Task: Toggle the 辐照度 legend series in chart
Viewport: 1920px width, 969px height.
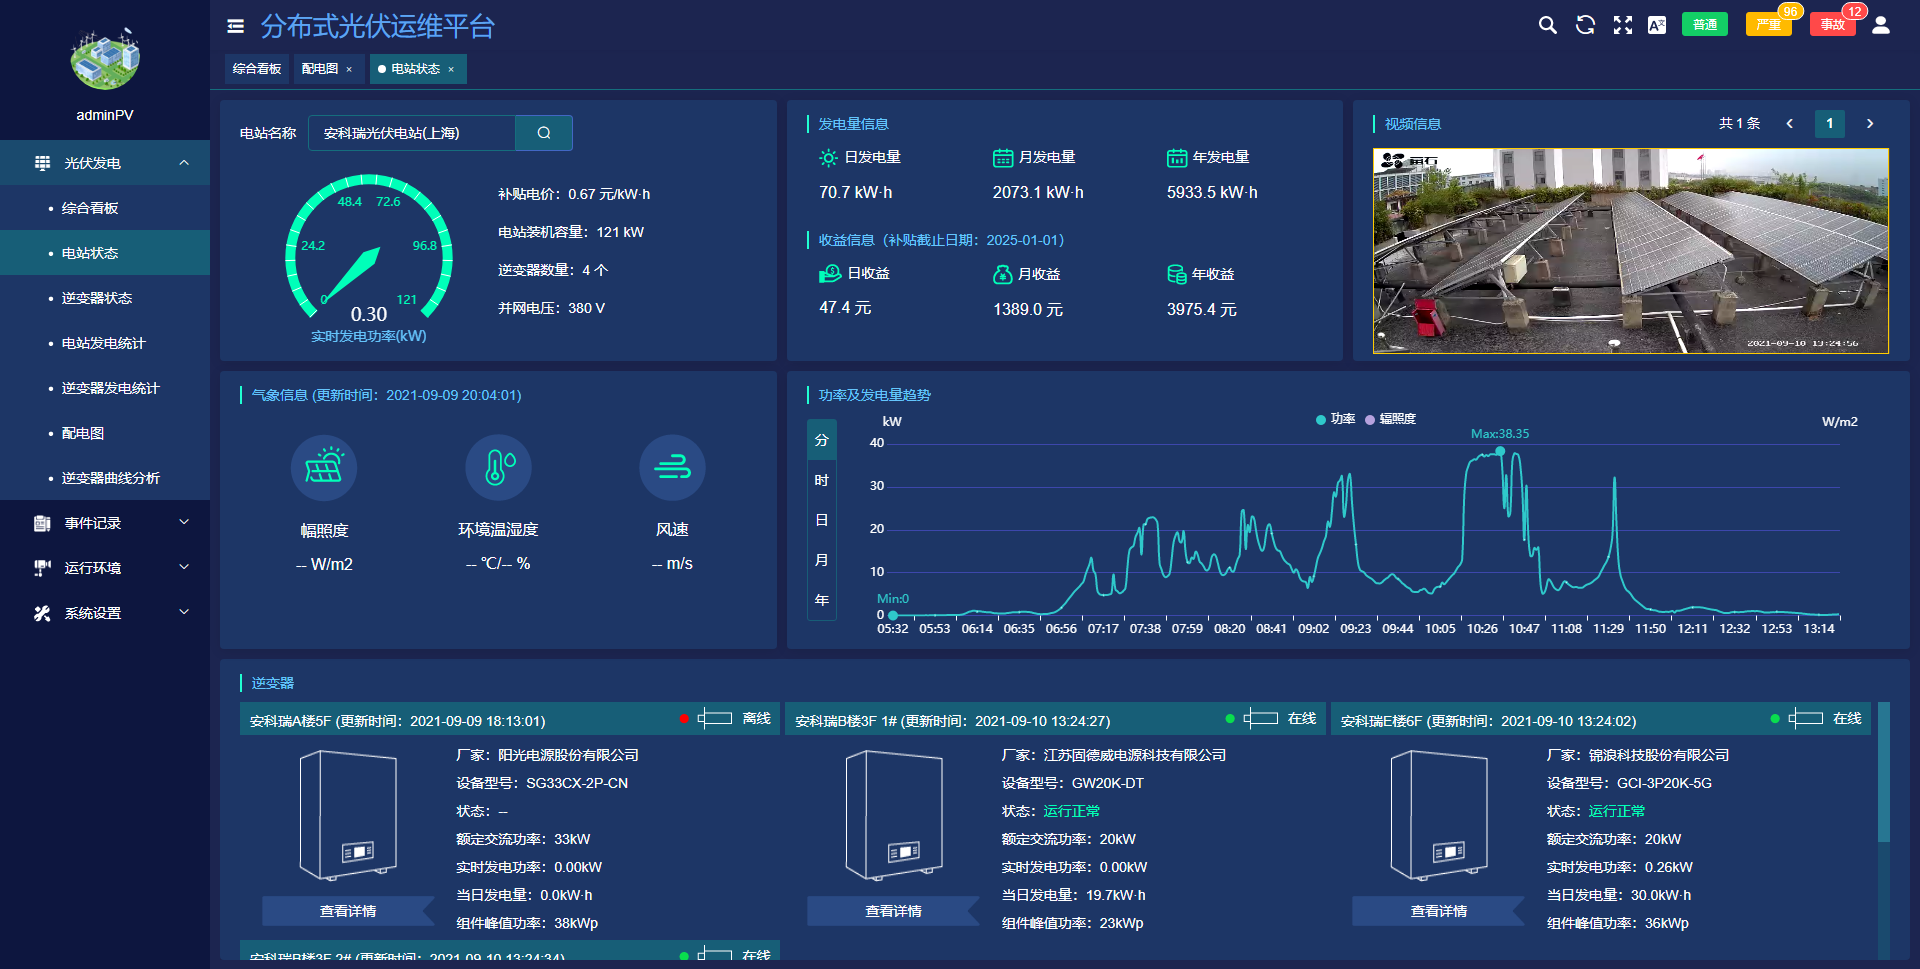Action: click(x=1390, y=419)
